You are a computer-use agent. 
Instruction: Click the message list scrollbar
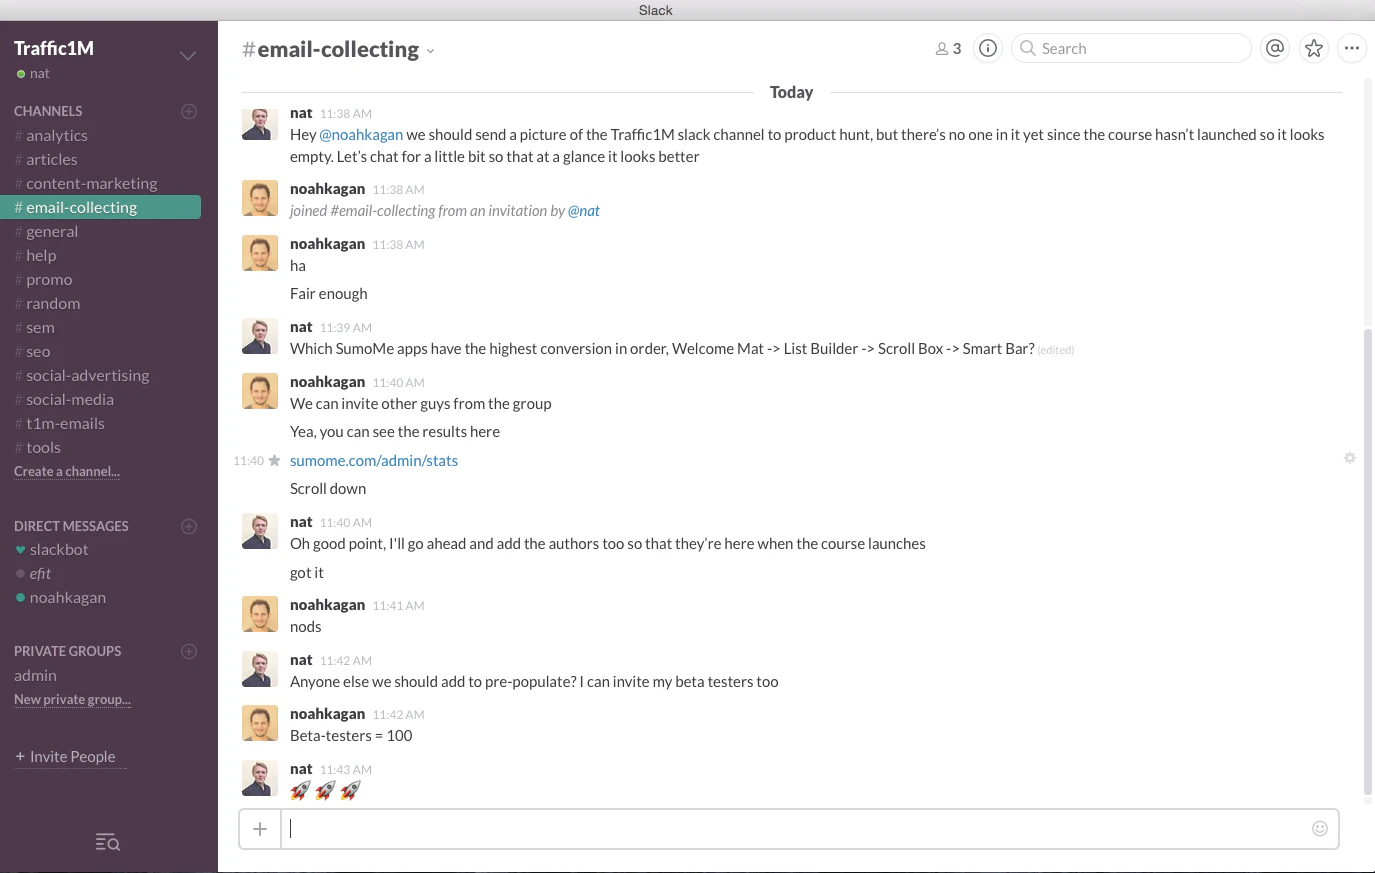click(1368, 562)
